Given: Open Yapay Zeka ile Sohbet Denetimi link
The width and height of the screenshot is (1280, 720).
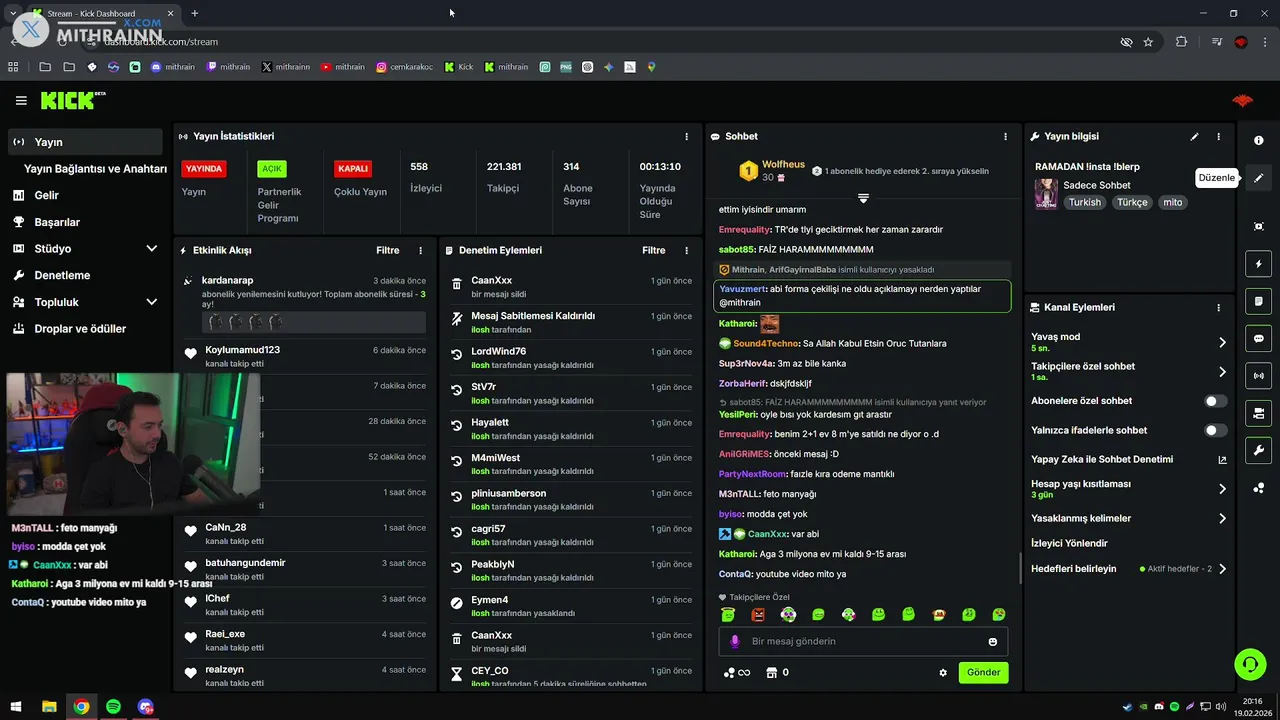Looking at the screenshot, I should click(1129, 460).
